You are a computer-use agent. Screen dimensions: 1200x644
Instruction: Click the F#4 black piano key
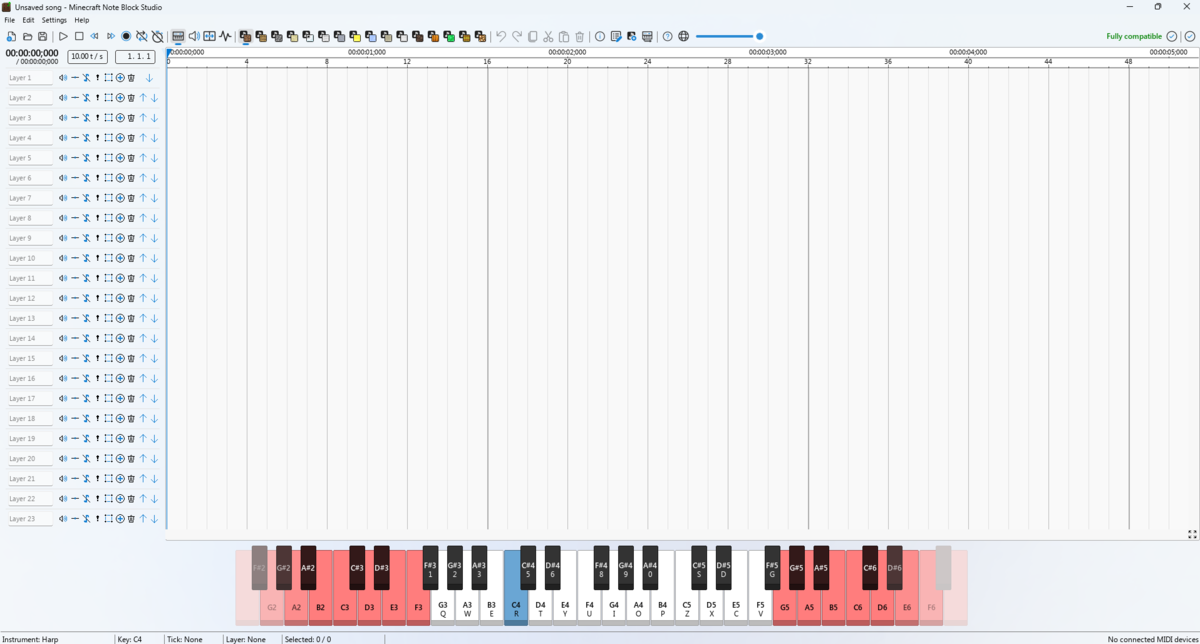pos(601,567)
